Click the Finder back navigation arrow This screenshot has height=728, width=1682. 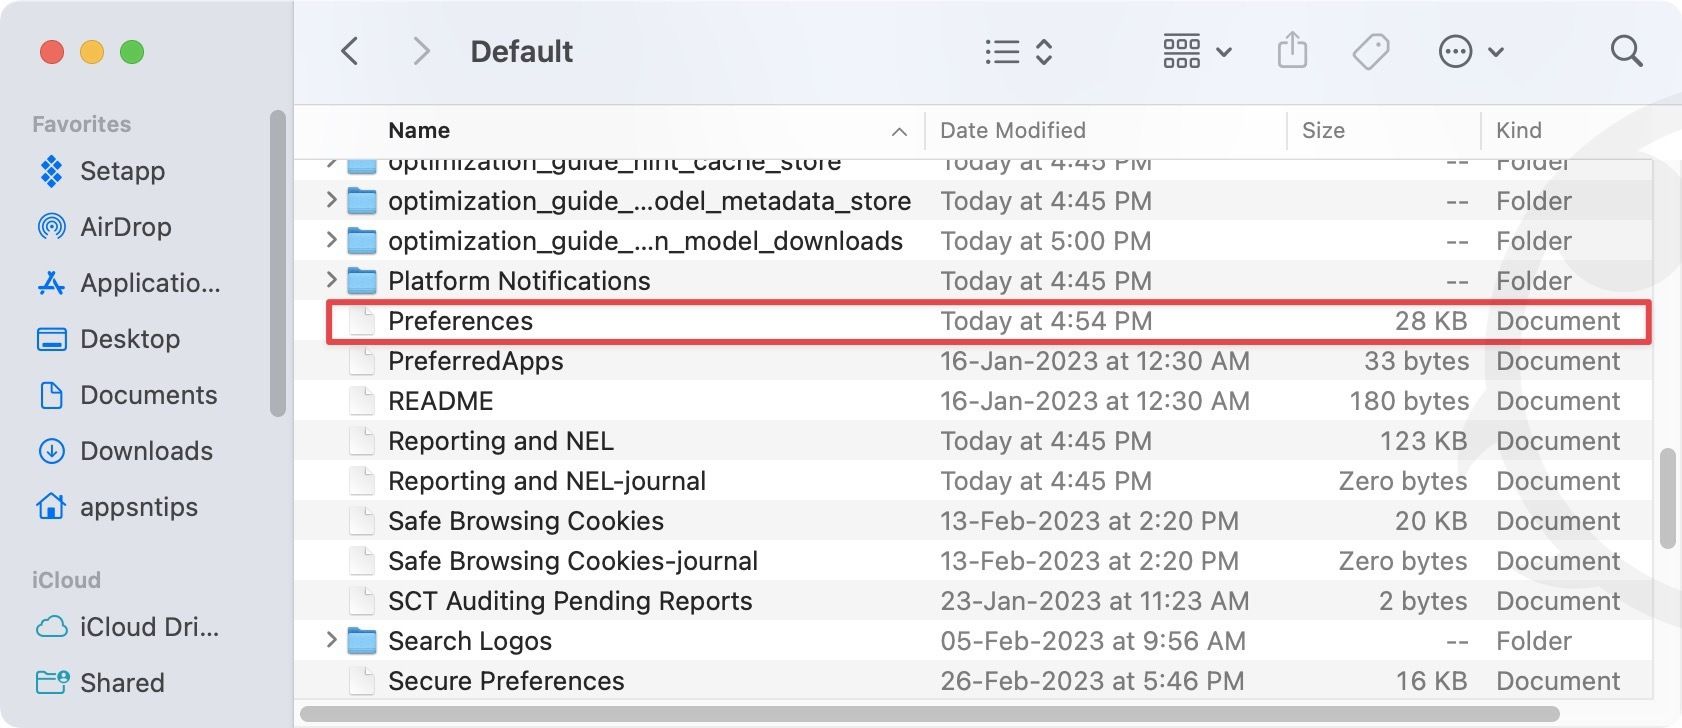[x=350, y=51]
